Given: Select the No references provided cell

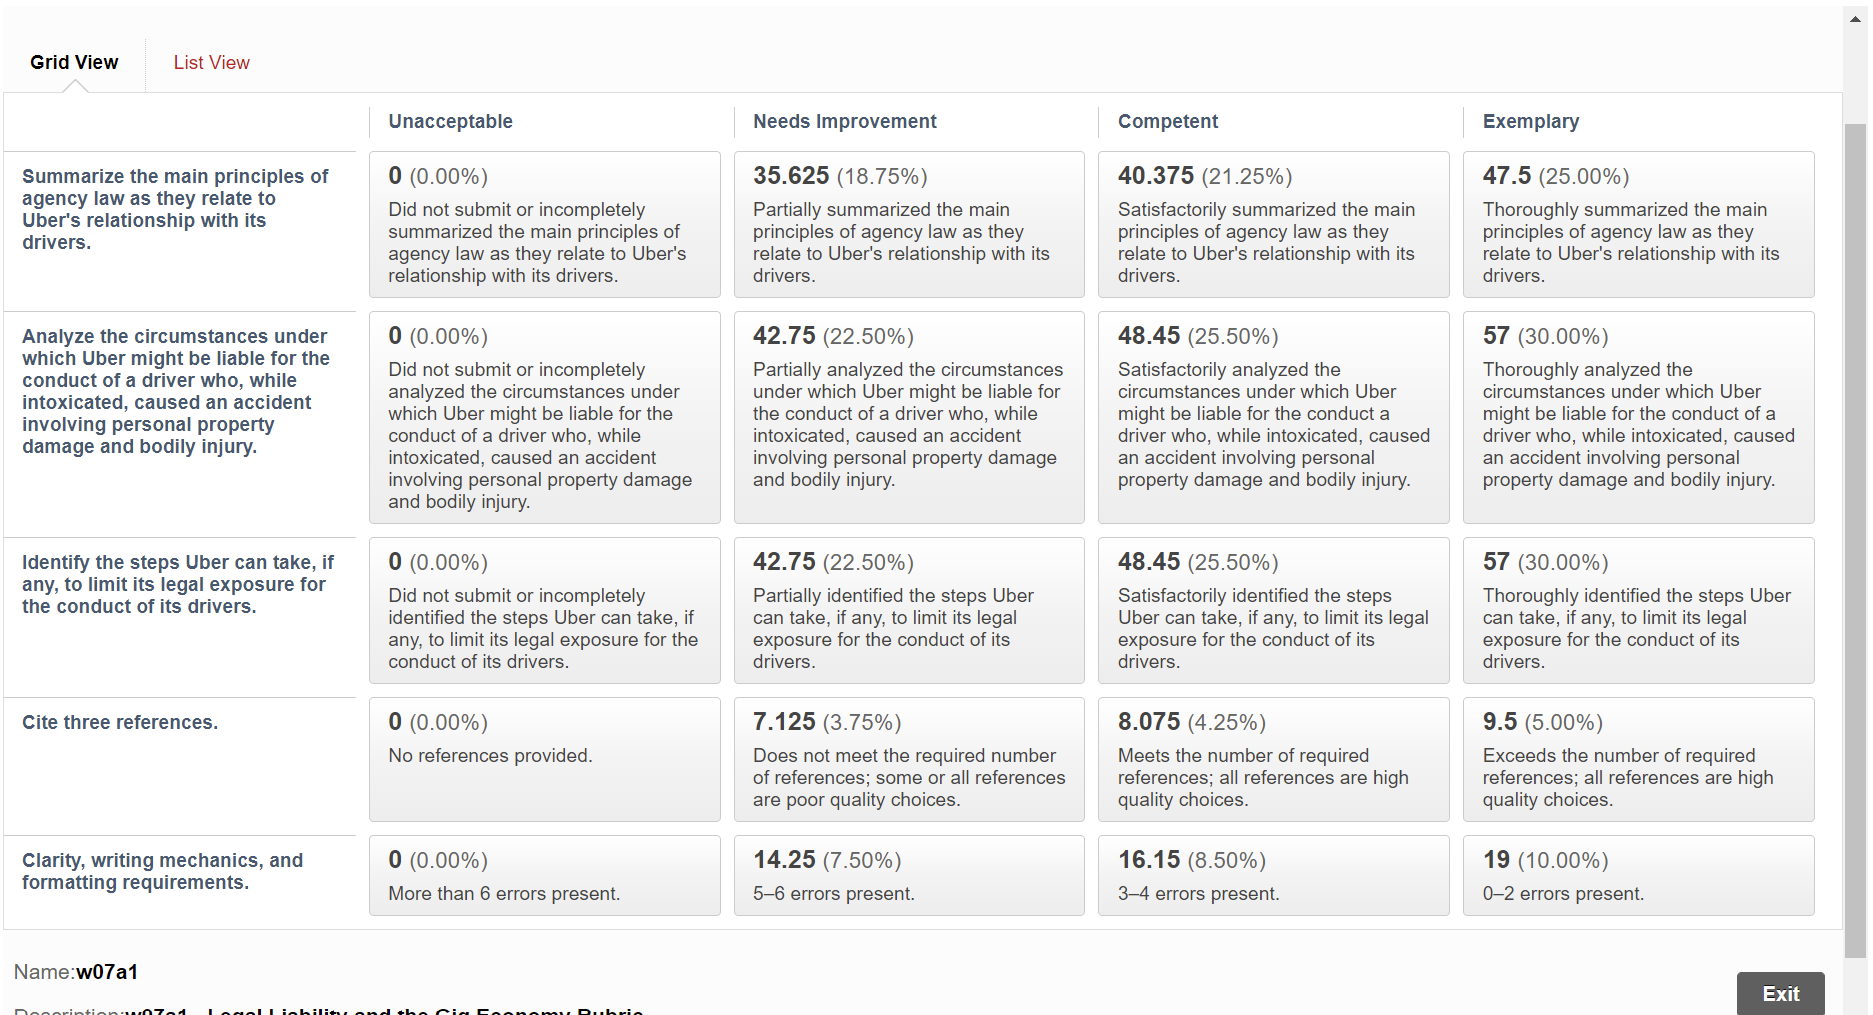Looking at the screenshot, I should pos(544,759).
